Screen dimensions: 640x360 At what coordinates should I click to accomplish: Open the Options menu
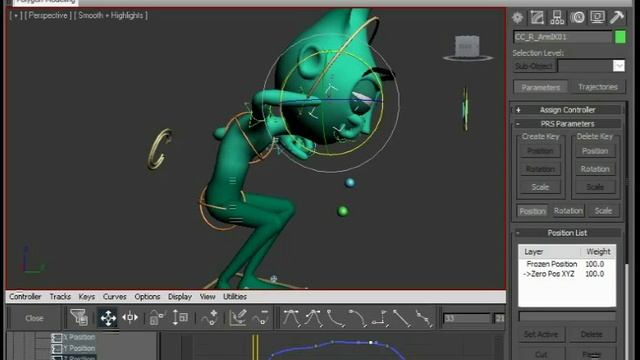(x=147, y=297)
